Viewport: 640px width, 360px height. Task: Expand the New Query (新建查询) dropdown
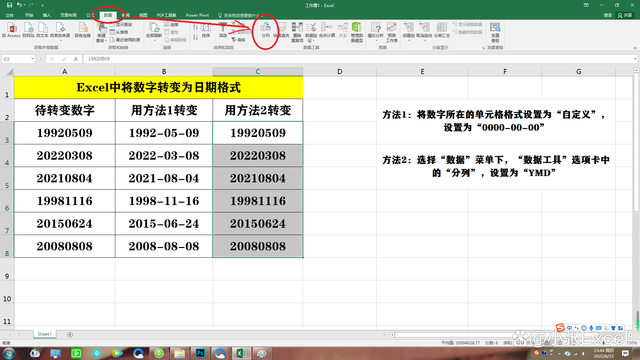point(101,32)
